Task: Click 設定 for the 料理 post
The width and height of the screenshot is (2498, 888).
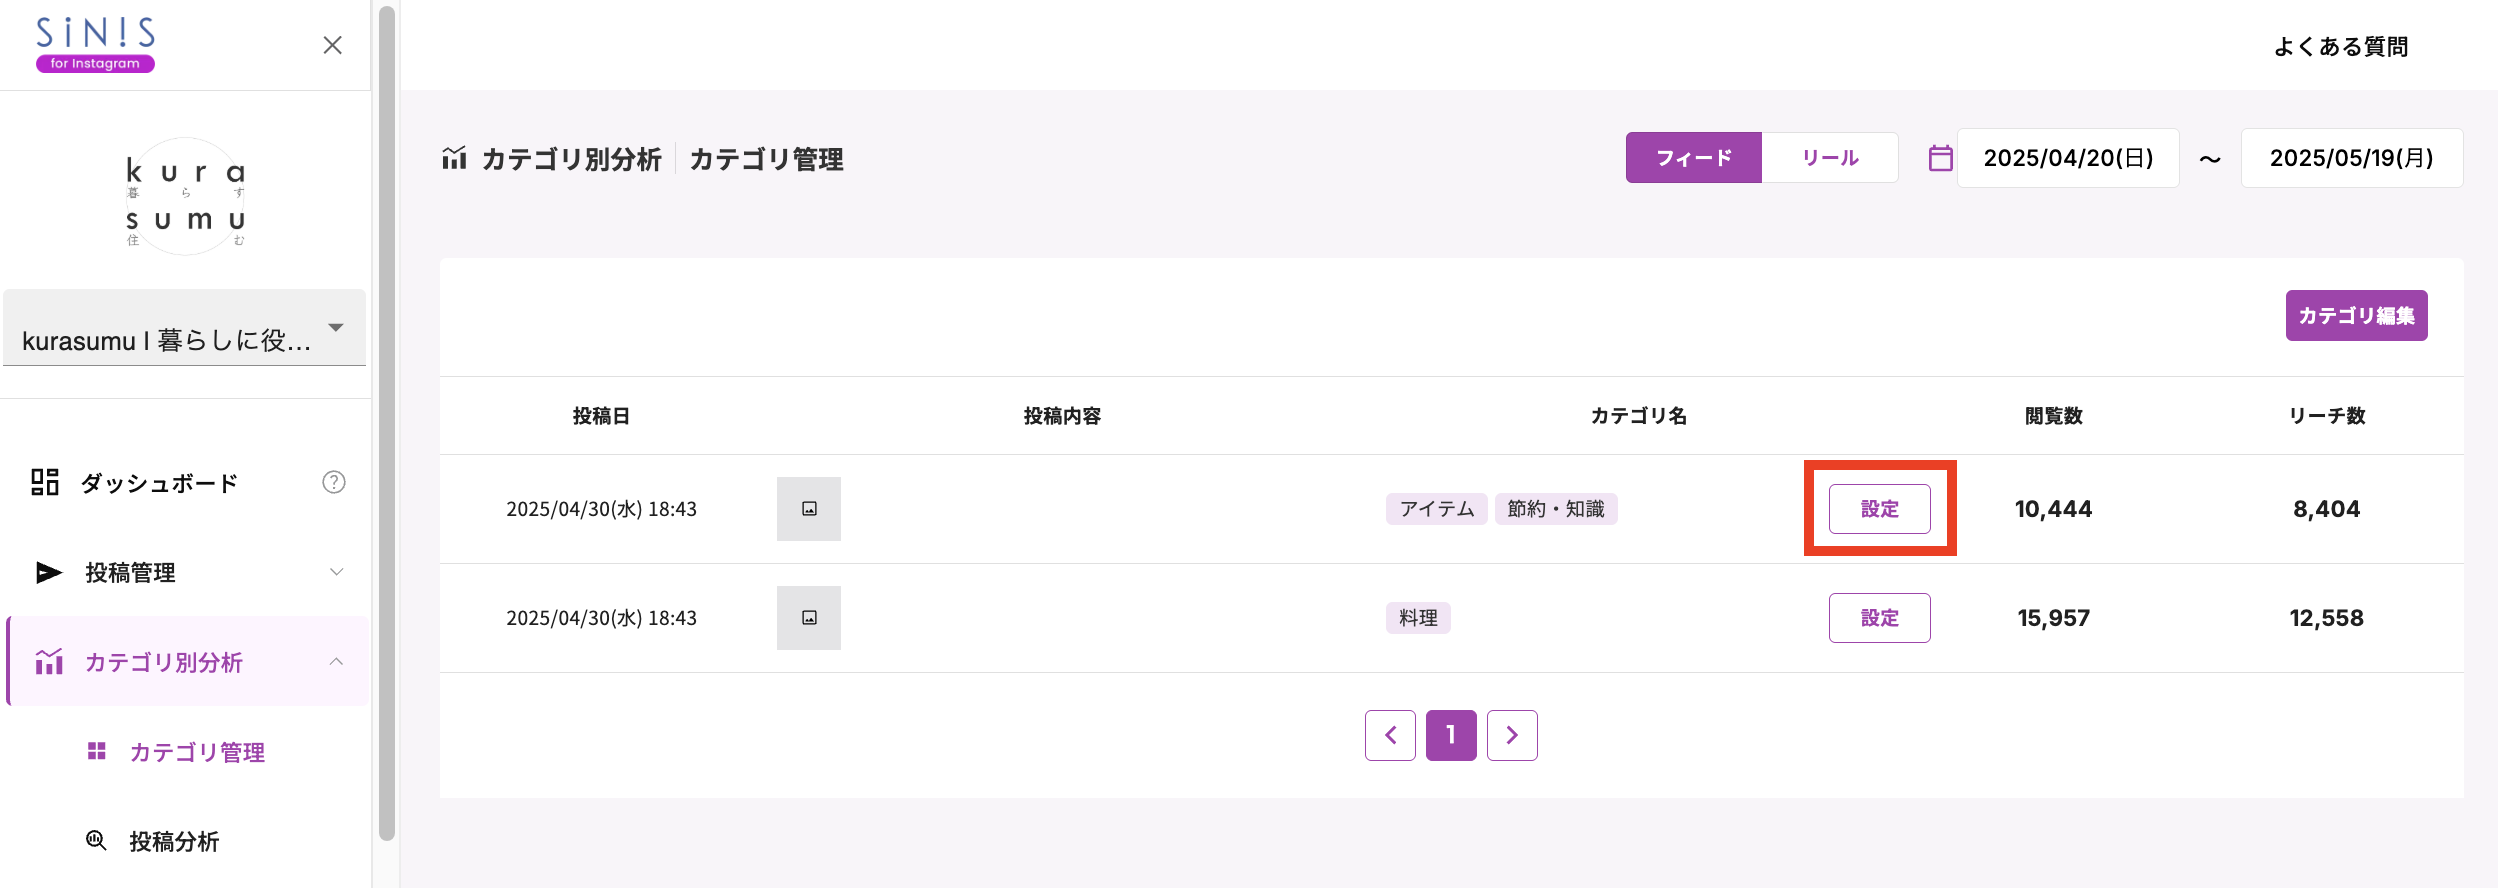Action: (1879, 618)
